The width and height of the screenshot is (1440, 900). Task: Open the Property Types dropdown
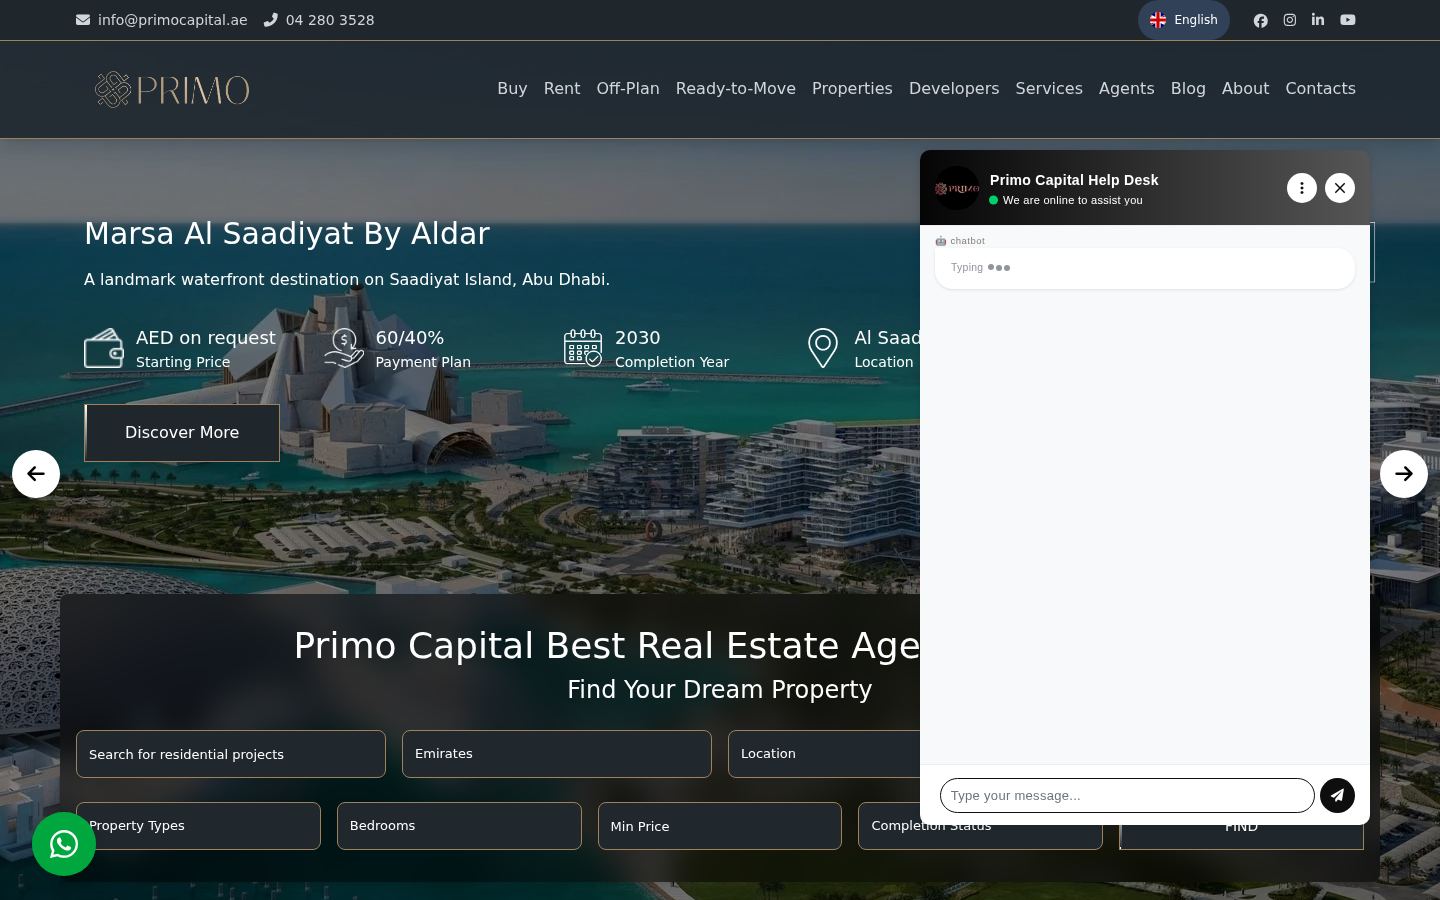click(198, 826)
